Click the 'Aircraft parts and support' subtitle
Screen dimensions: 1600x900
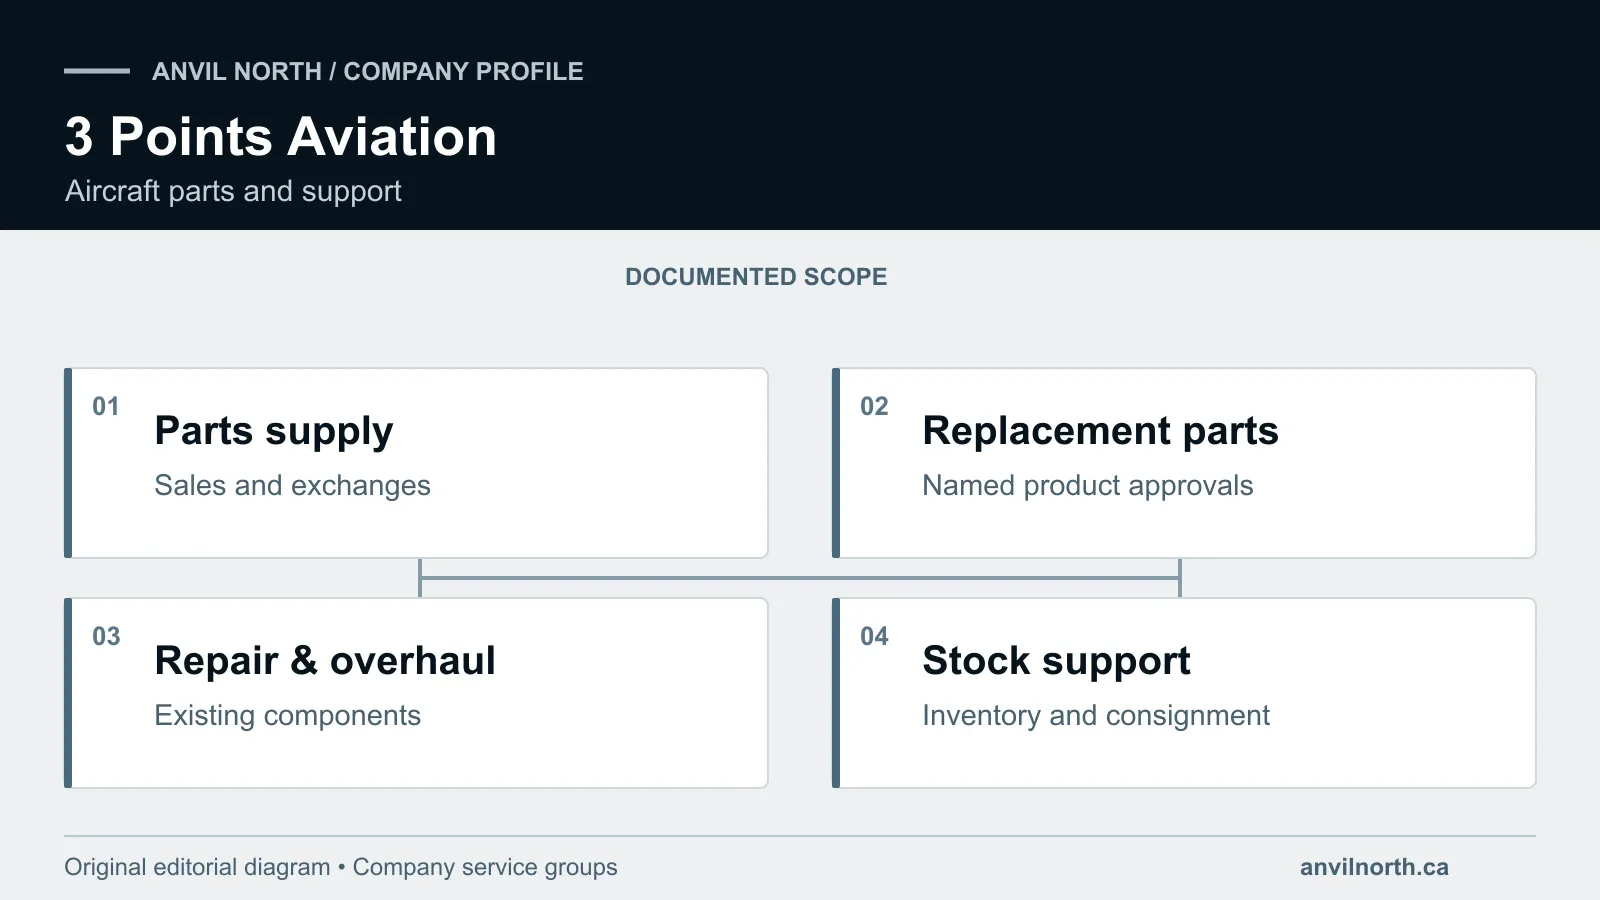(233, 191)
